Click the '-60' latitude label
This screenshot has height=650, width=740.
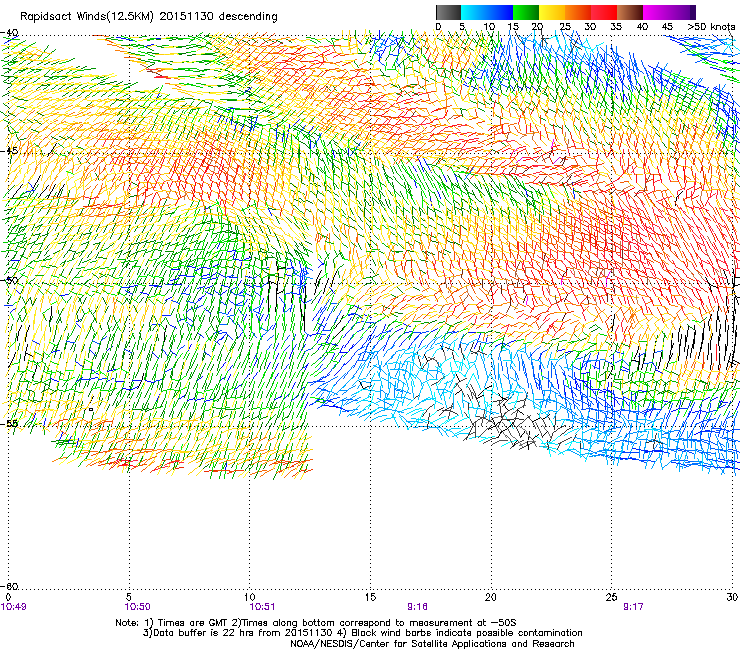click(10, 586)
